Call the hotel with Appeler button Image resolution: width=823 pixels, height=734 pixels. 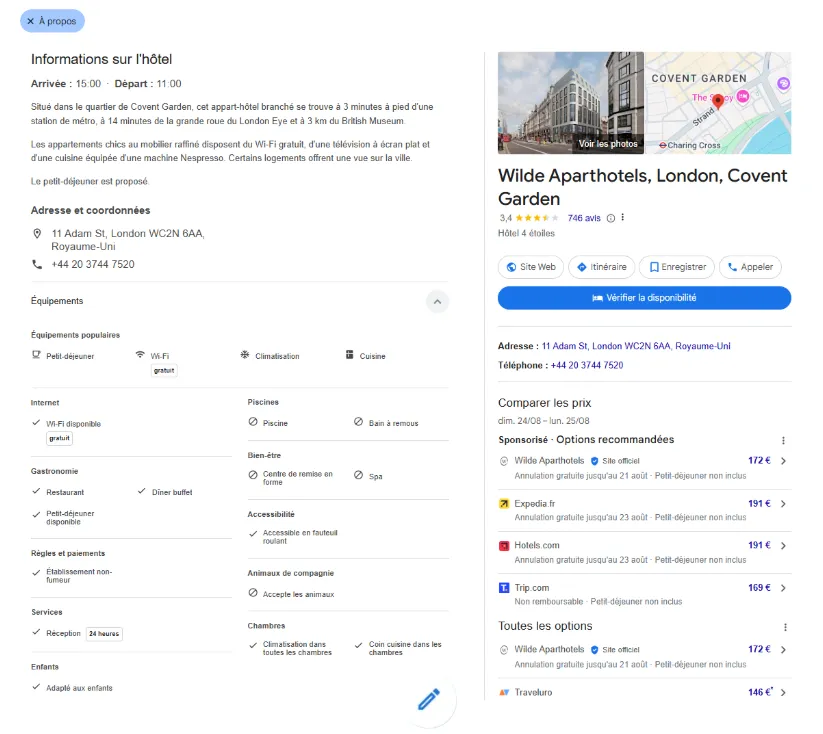pyautogui.click(x=750, y=267)
